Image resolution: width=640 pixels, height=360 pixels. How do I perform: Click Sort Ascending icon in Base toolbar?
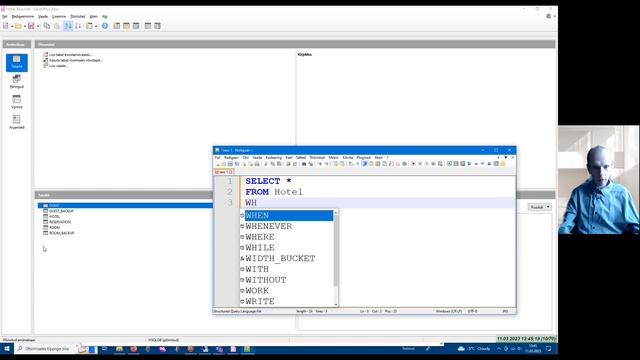click(68, 26)
